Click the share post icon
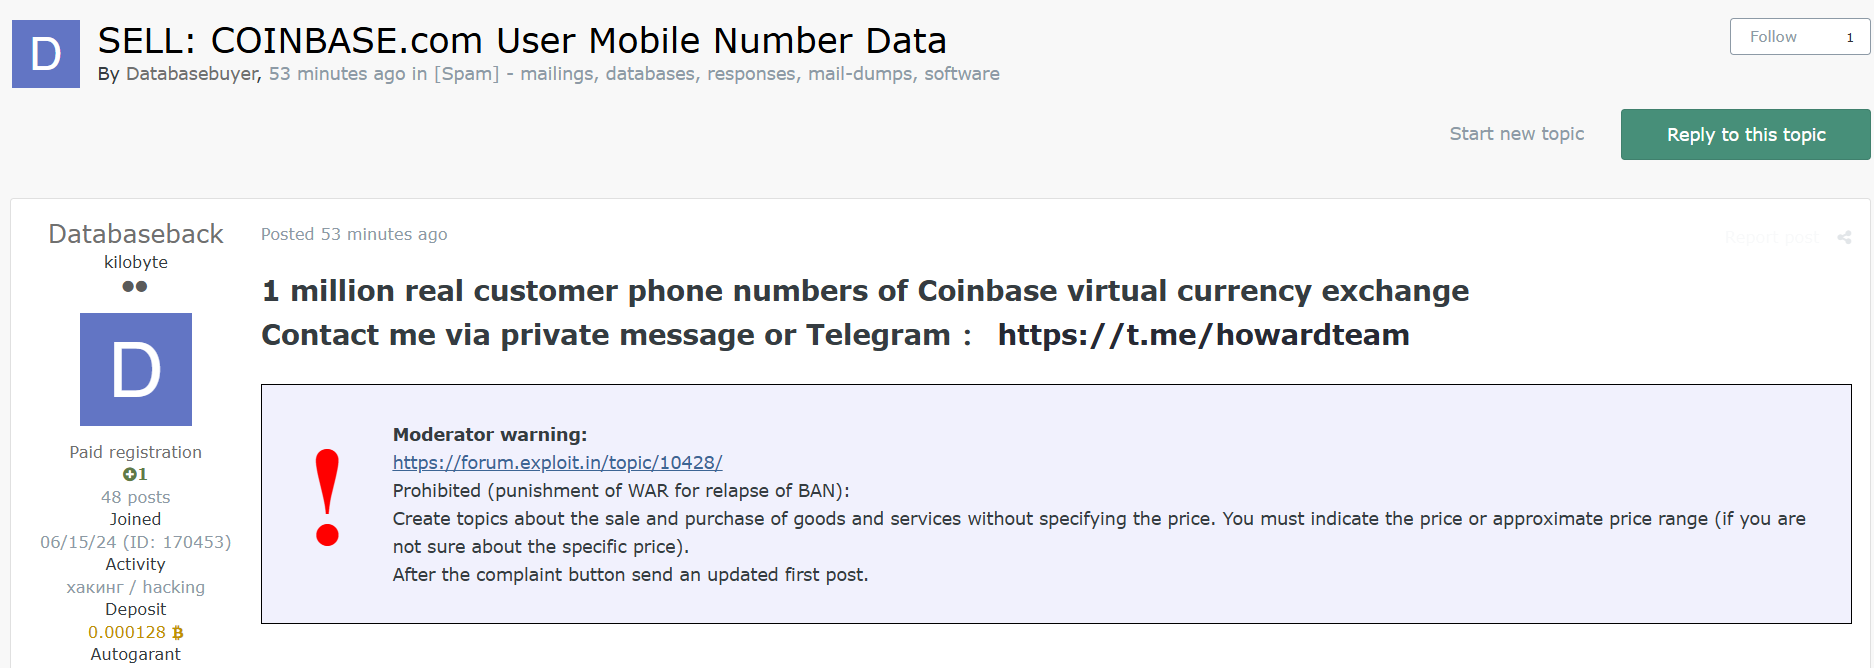 [x=1845, y=237]
